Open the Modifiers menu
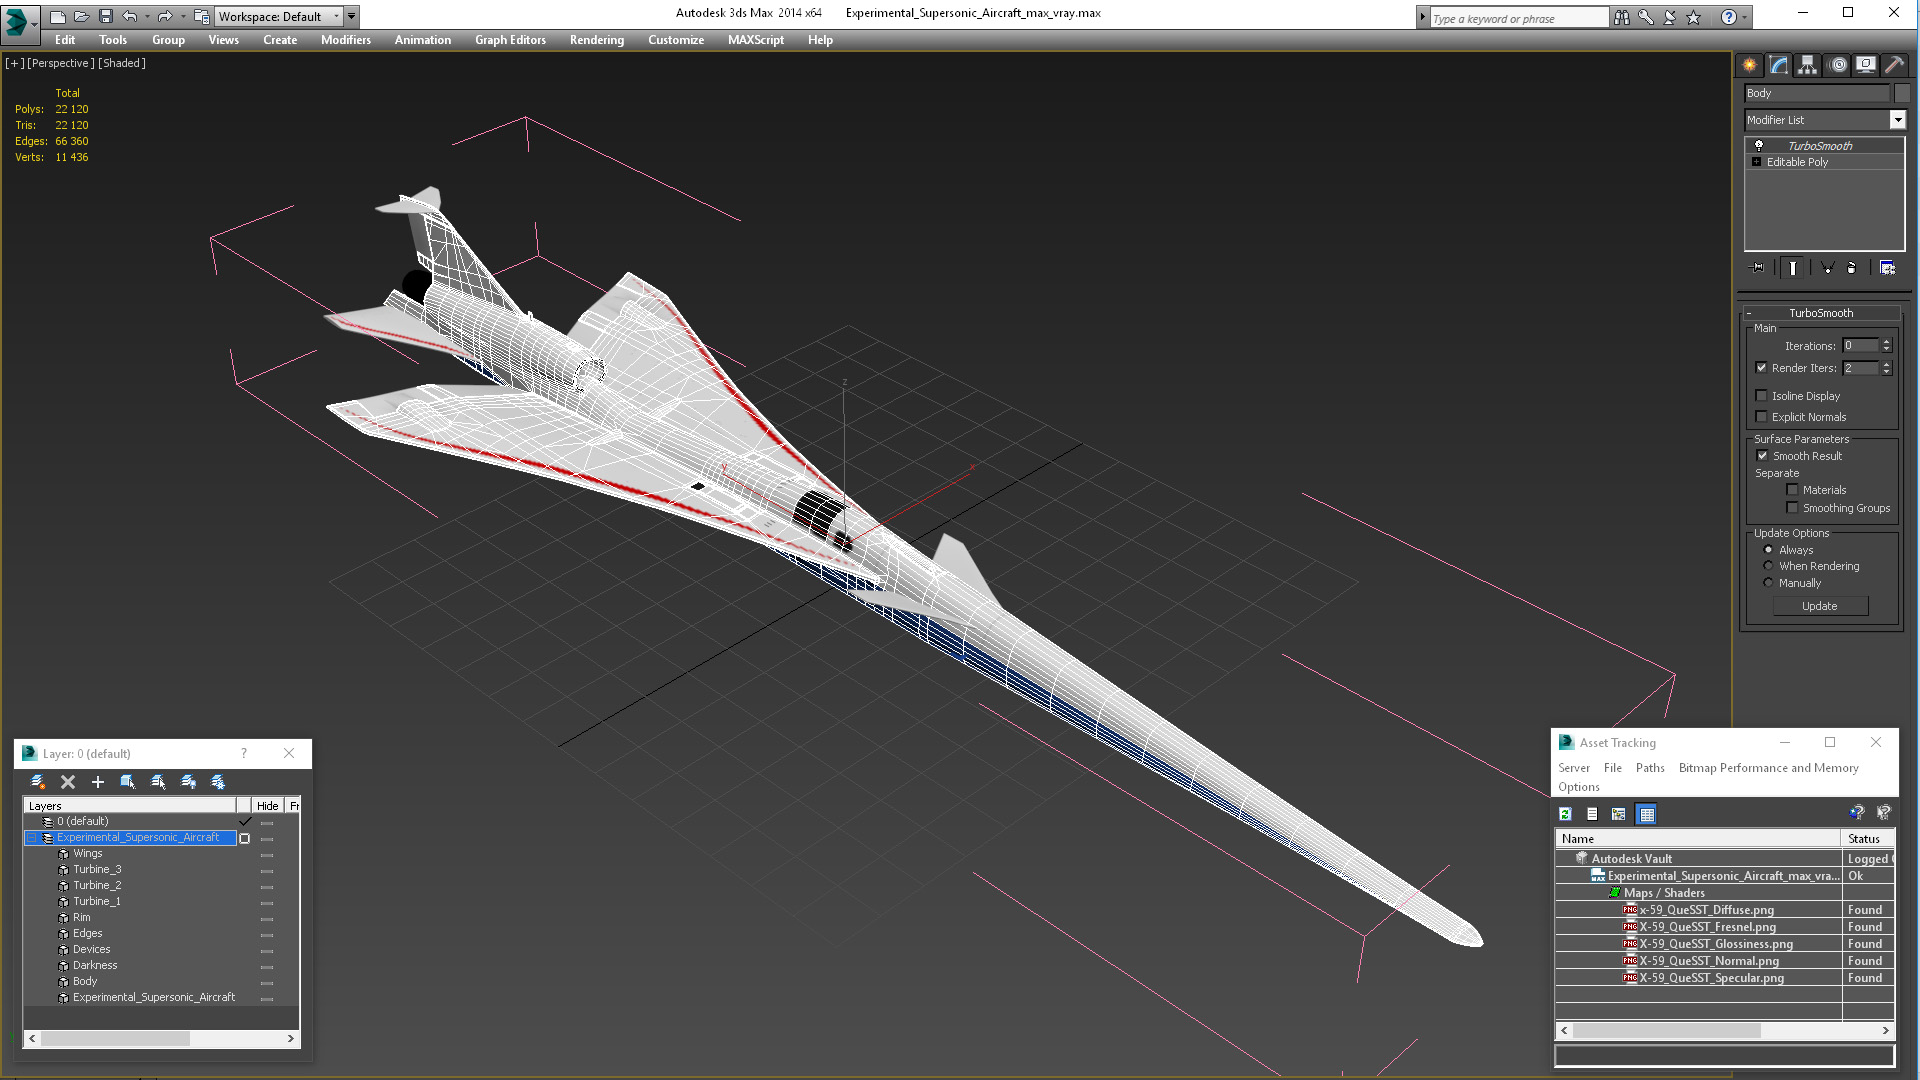Viewport: 1920px width, 1080px height. click(346, 40)
